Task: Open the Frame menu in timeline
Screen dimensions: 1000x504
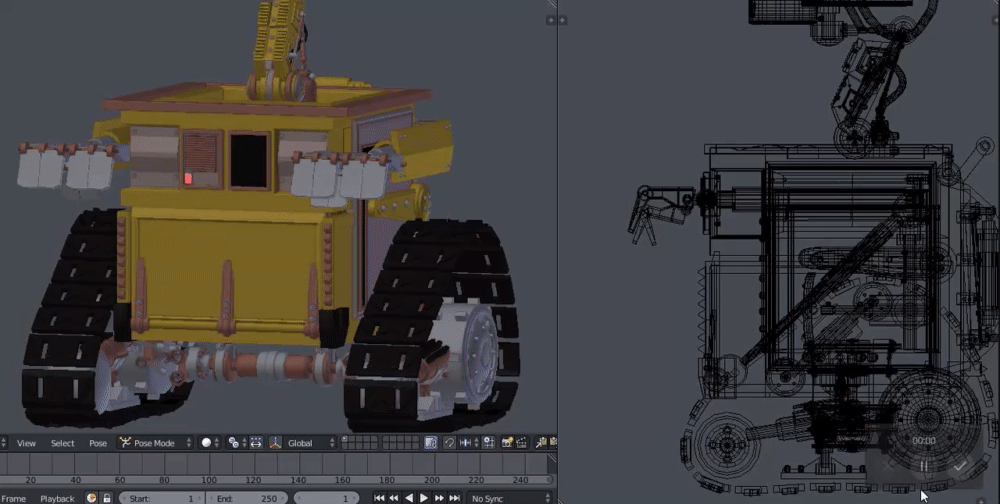Action: click(13, 498)
